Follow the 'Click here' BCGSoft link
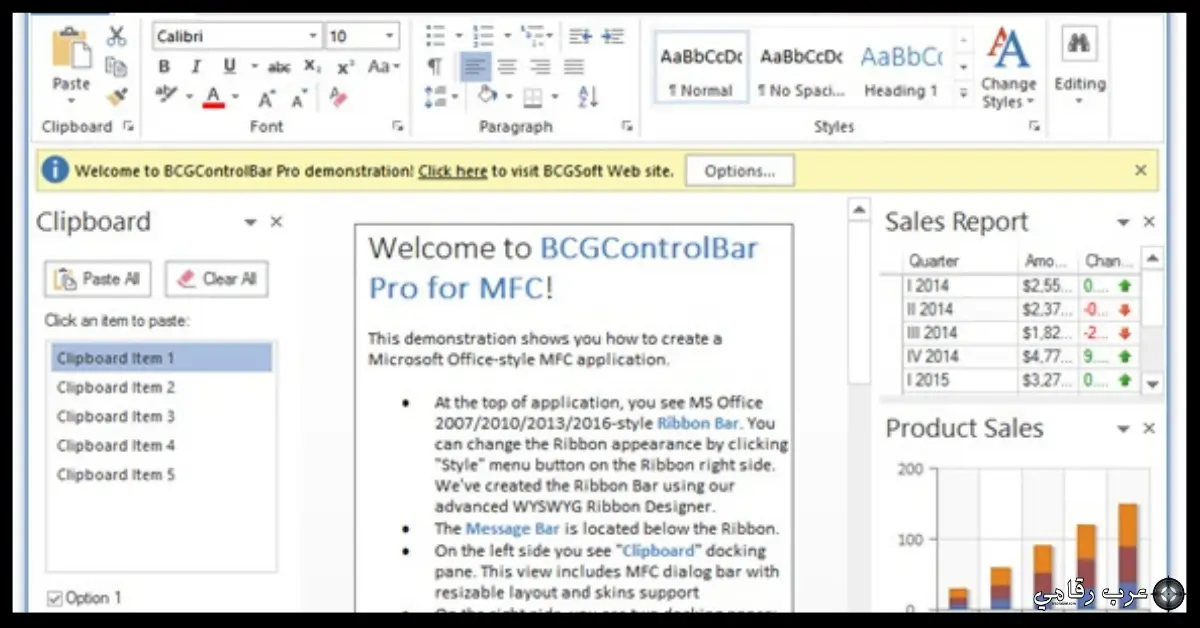The height and width of the screenshot is (628, 1200). click(452, 171)
